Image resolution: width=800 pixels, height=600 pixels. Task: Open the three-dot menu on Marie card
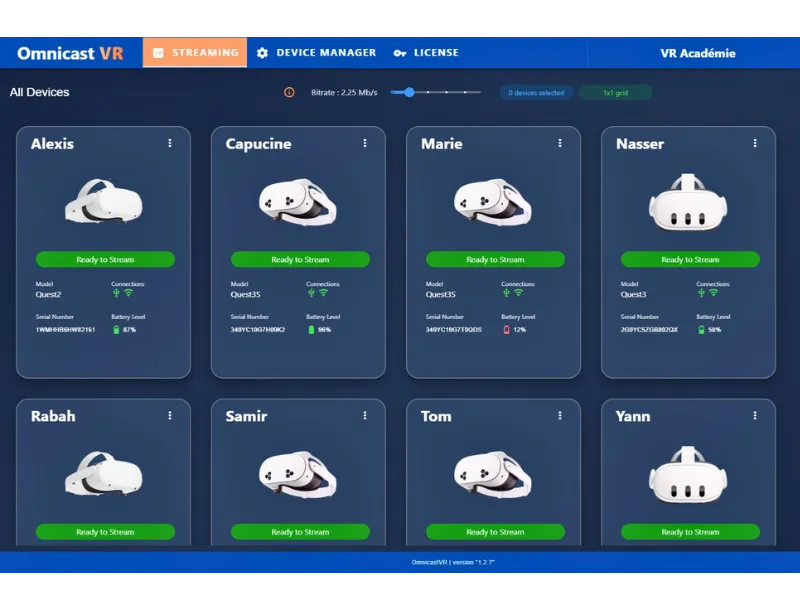click(560, 143)
